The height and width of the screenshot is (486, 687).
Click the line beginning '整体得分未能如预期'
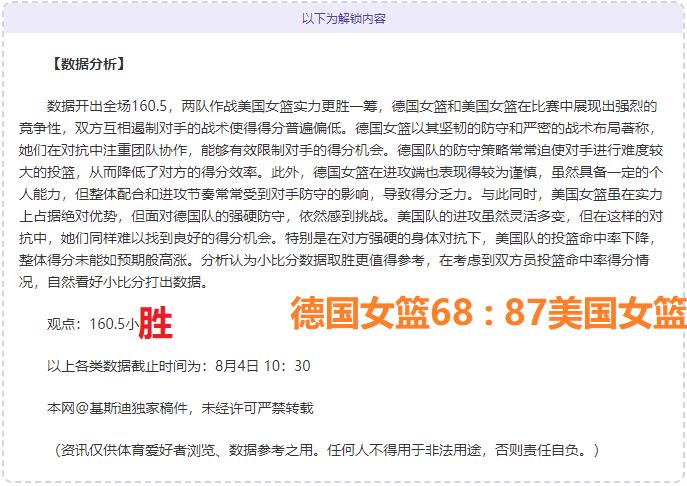[334, 260]
